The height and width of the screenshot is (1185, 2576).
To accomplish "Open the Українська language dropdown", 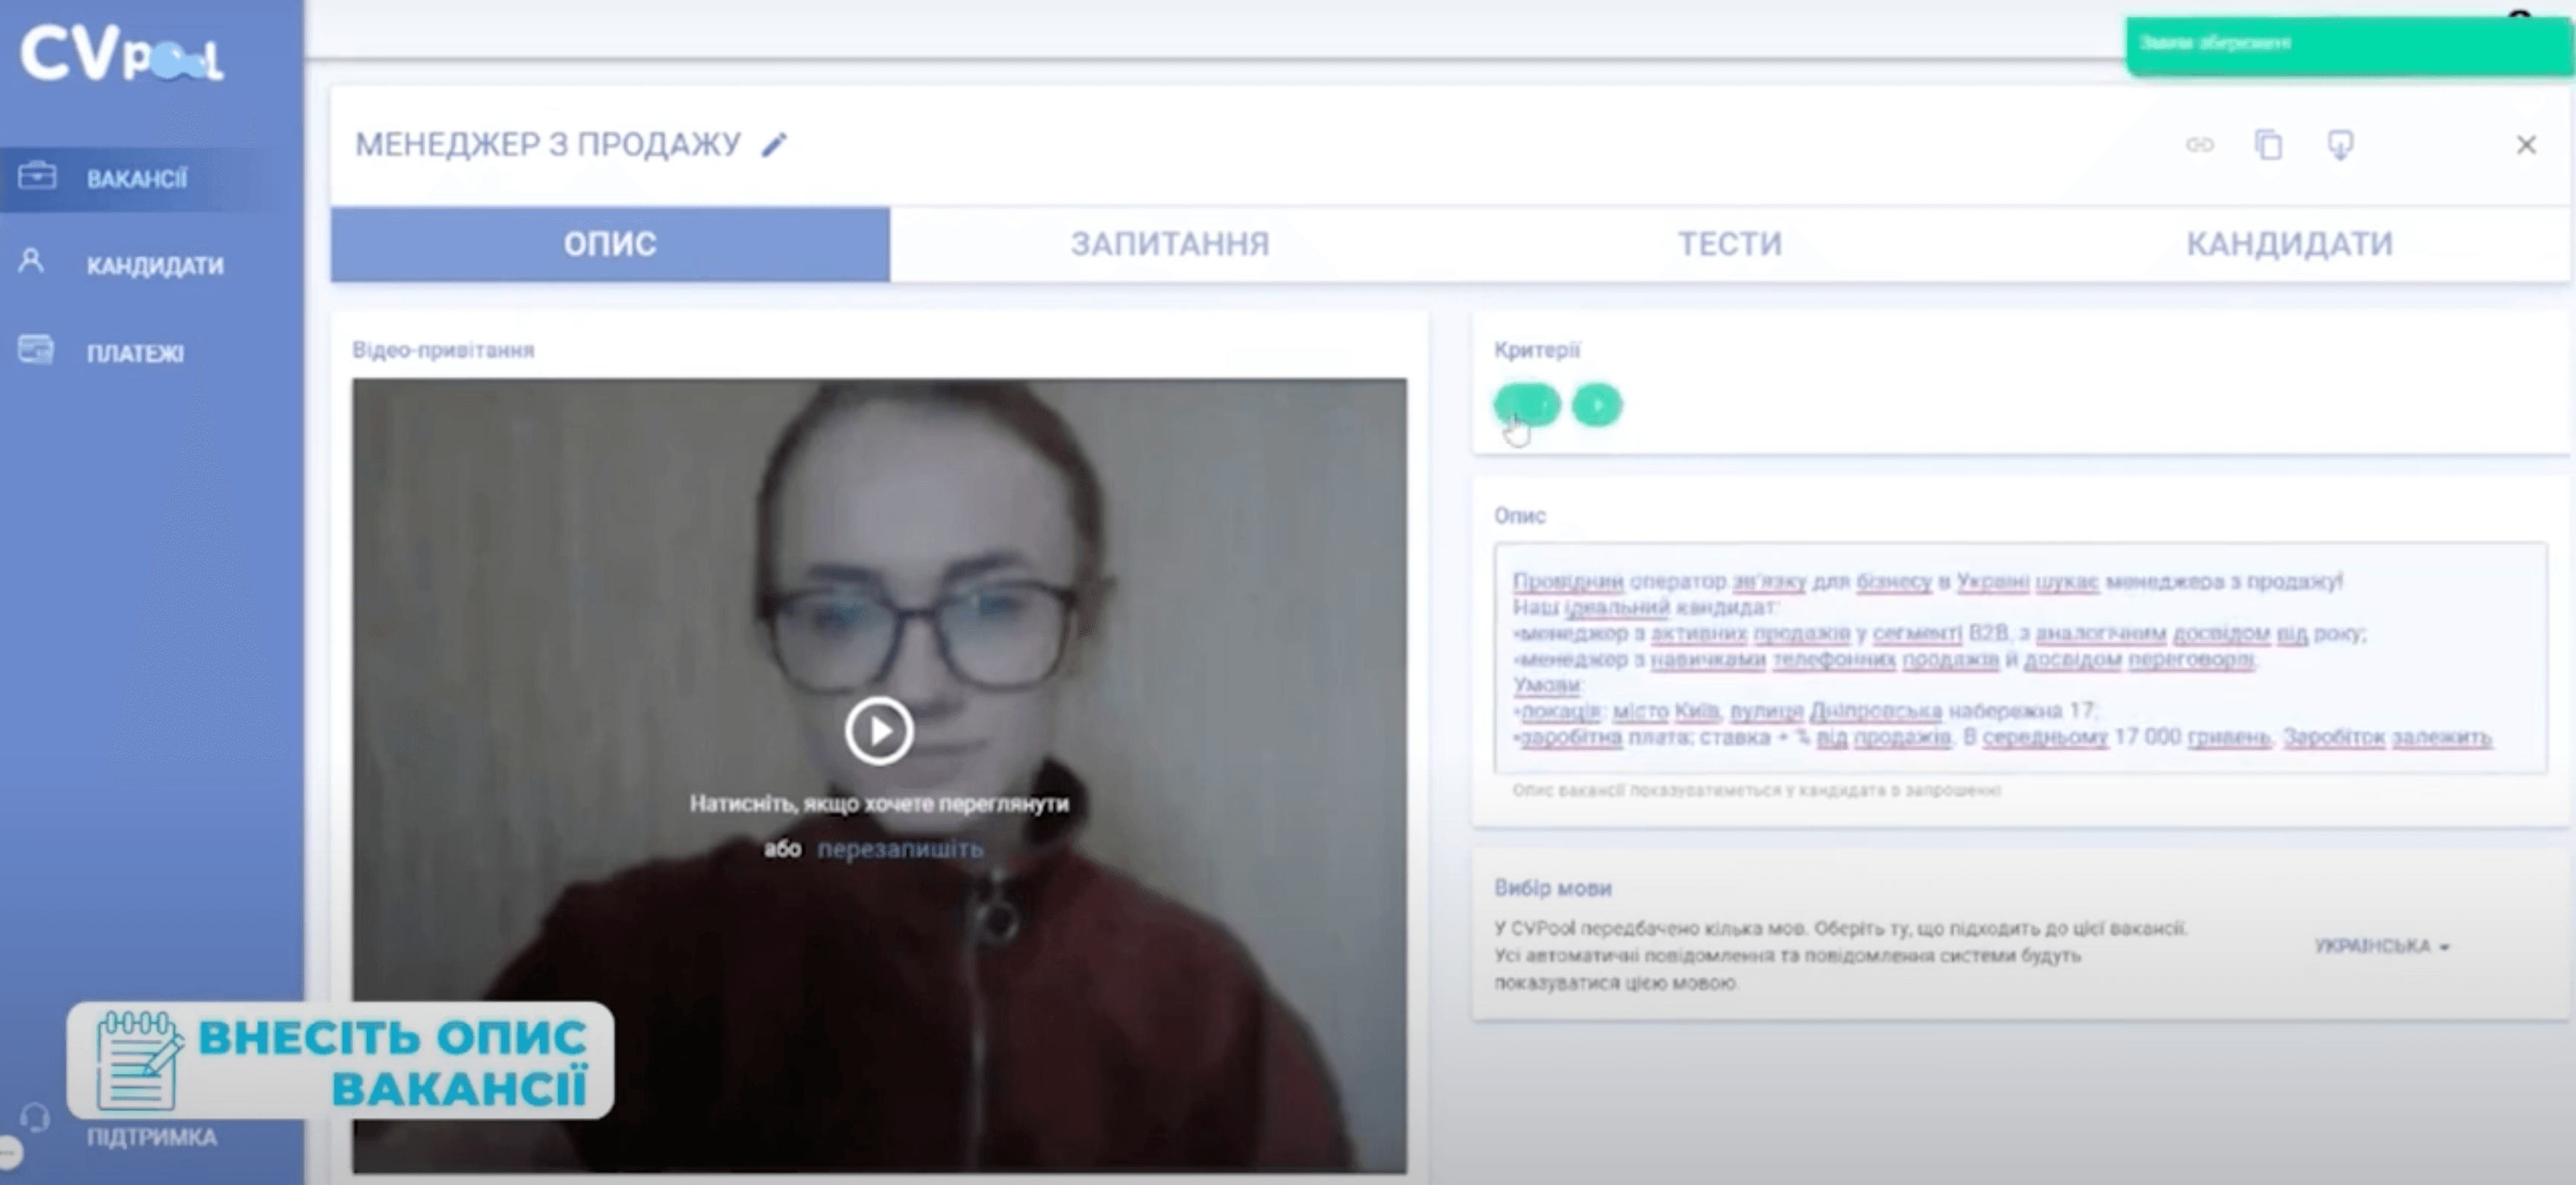I will (x=2382, y=946).
